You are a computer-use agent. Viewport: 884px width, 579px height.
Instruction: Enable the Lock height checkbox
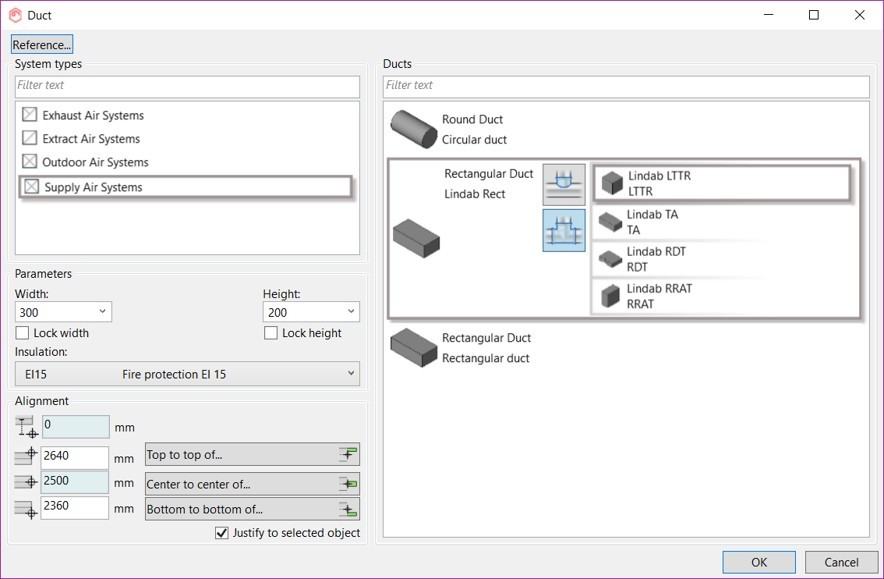(271, 333)
